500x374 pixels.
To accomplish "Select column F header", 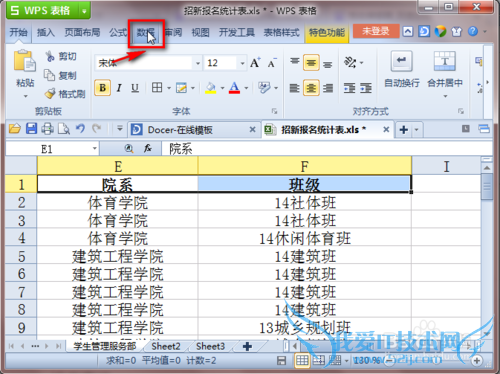I will (x=305, y=166).
